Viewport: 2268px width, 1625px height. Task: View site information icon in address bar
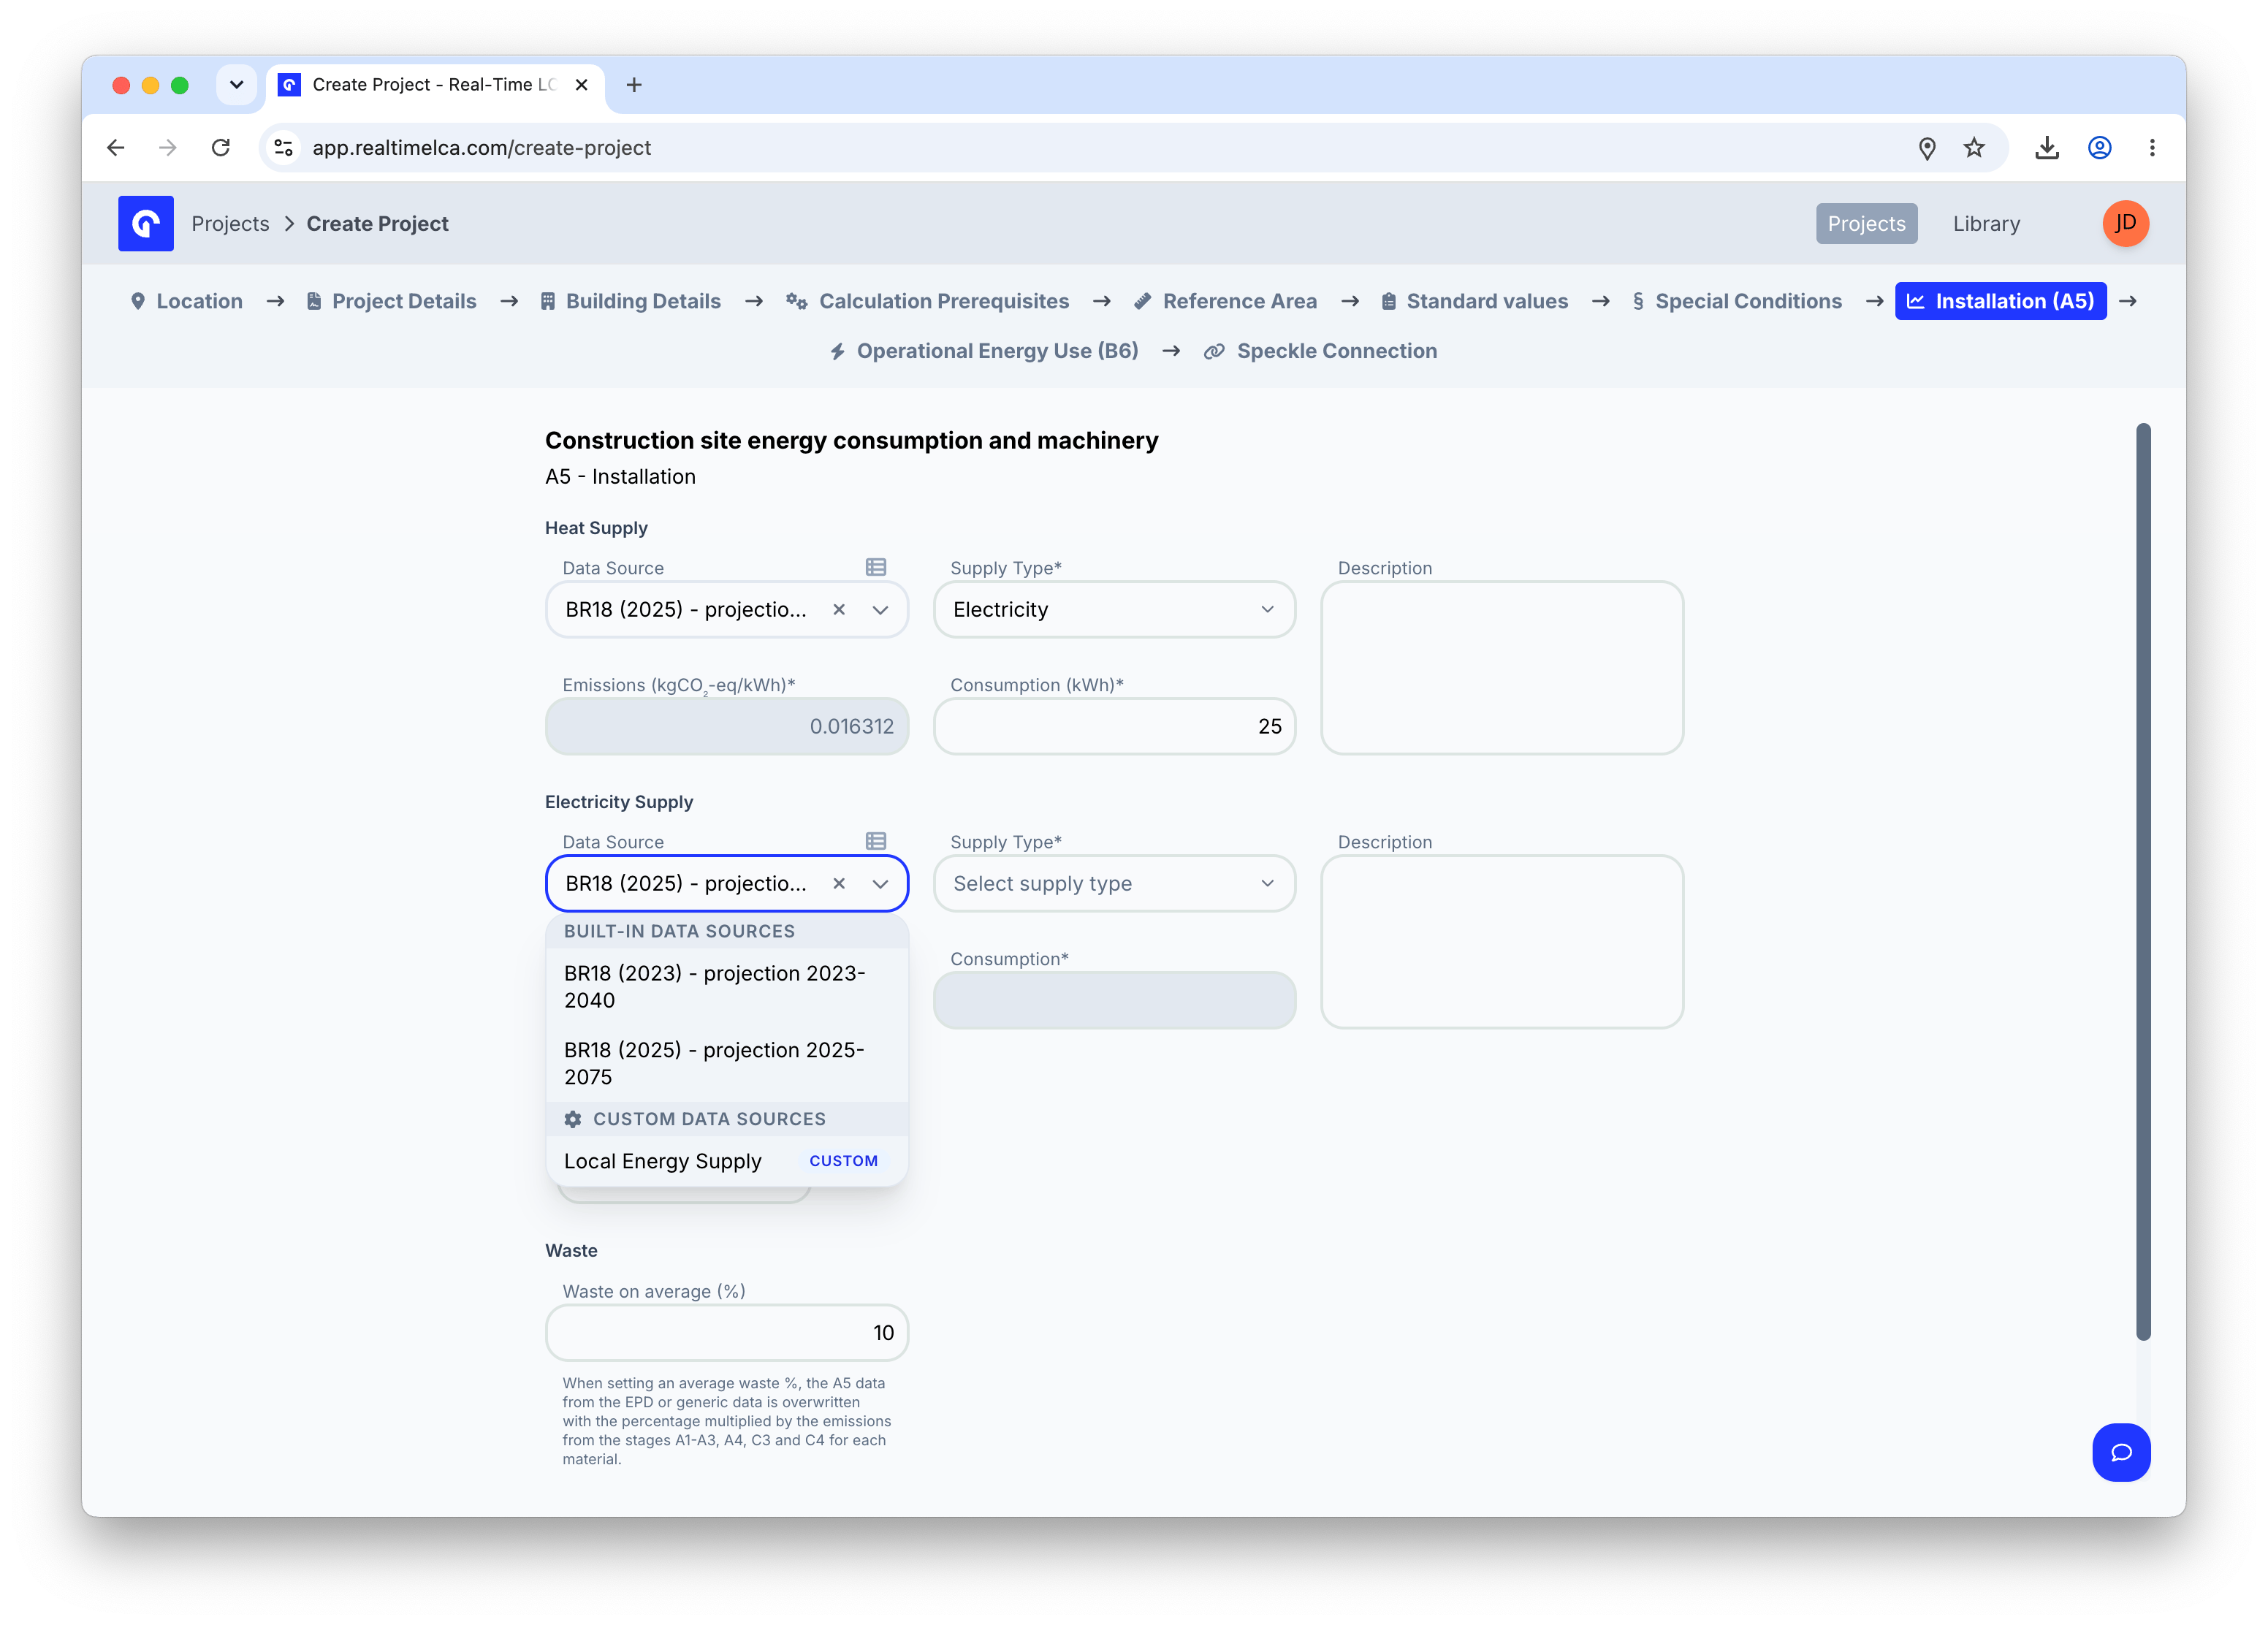[x=284, y=148]
